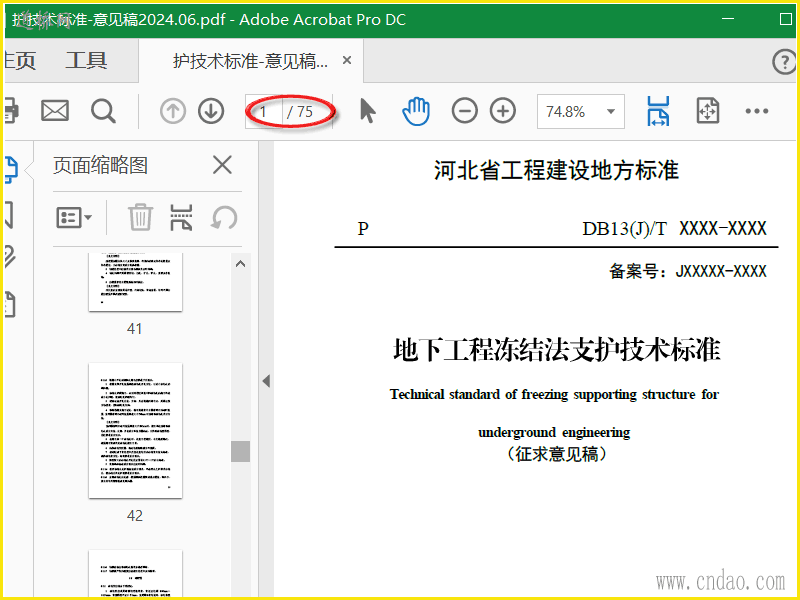Click the Print file icon
Screen dimensions: 800x600
point(11,111)
